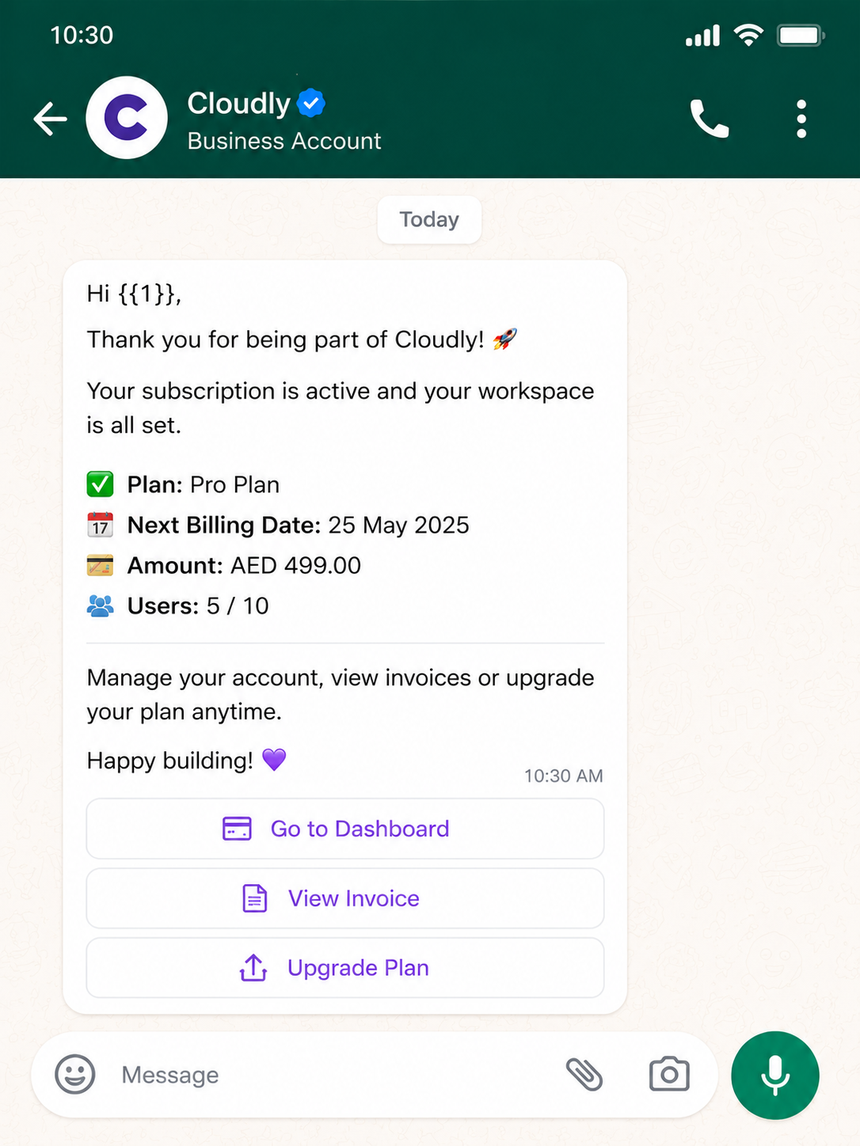
Task: Tap the Upgrade Plan button
Action: [345, 968]
